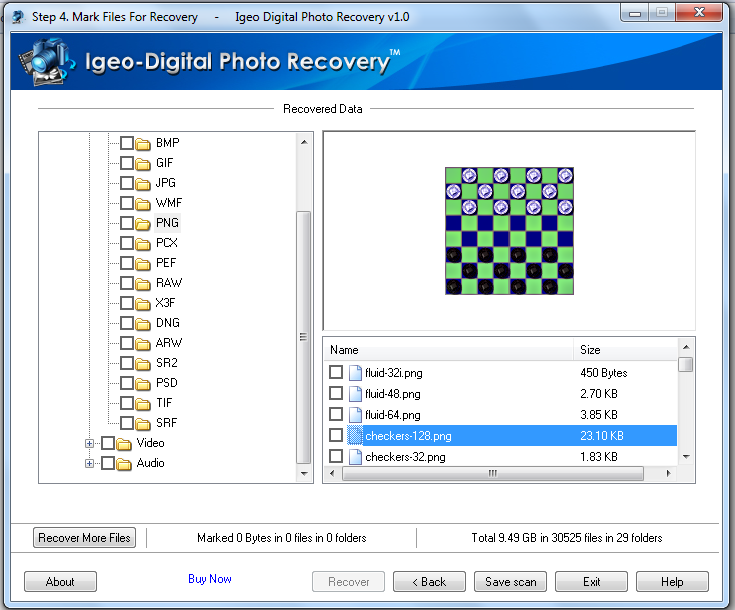Screen dimensions: 735x610
Task: Check the box for fluid-48.png
Action: point(336,393)
